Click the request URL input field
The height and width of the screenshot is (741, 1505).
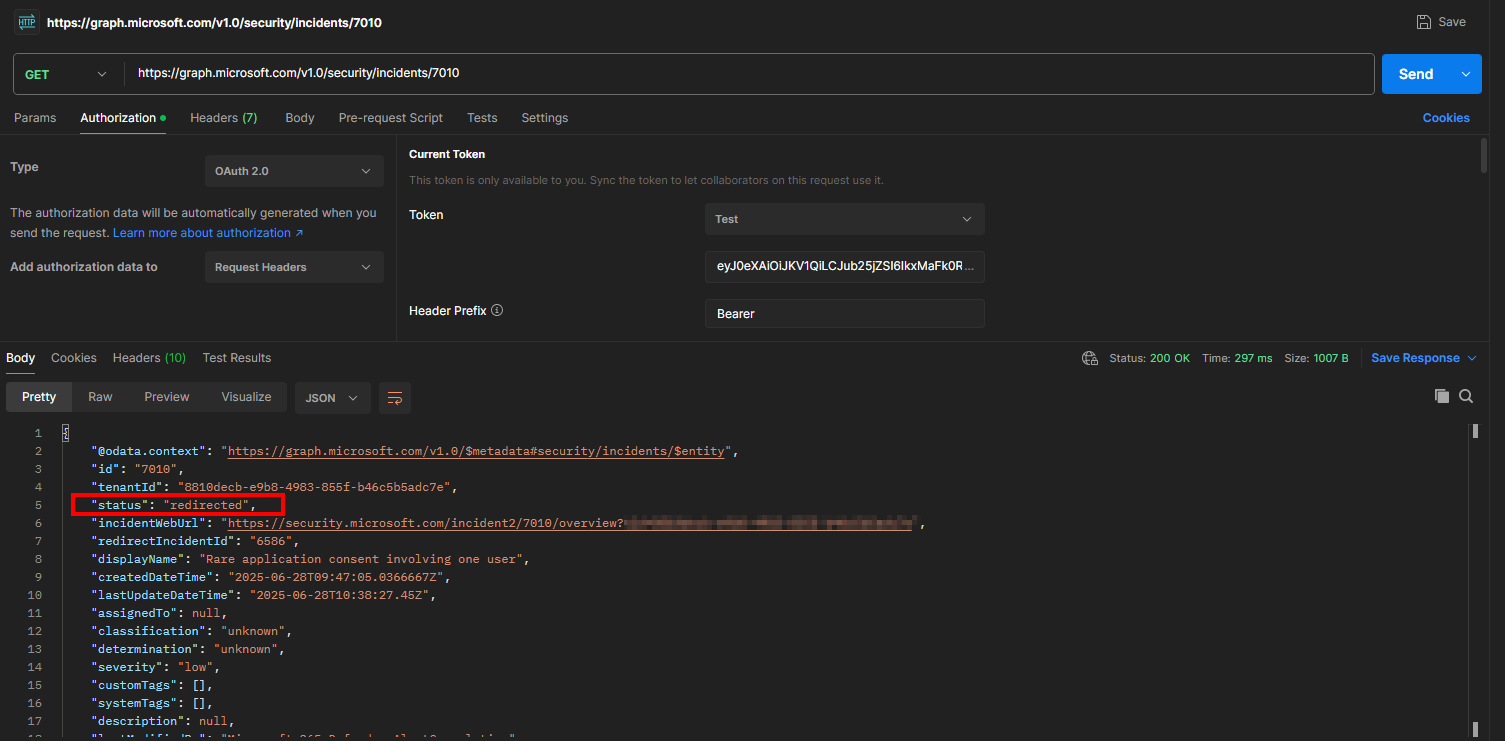pyautogui.click(x=748, y=74)
